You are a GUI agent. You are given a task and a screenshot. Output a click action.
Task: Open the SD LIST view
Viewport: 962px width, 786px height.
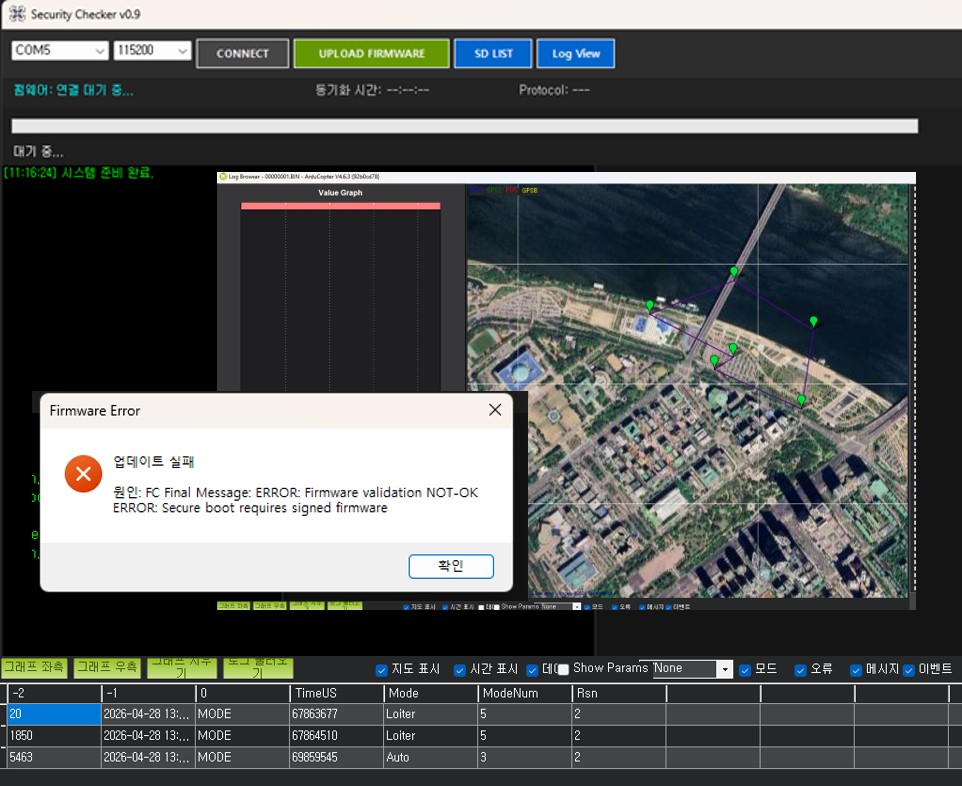493,53
